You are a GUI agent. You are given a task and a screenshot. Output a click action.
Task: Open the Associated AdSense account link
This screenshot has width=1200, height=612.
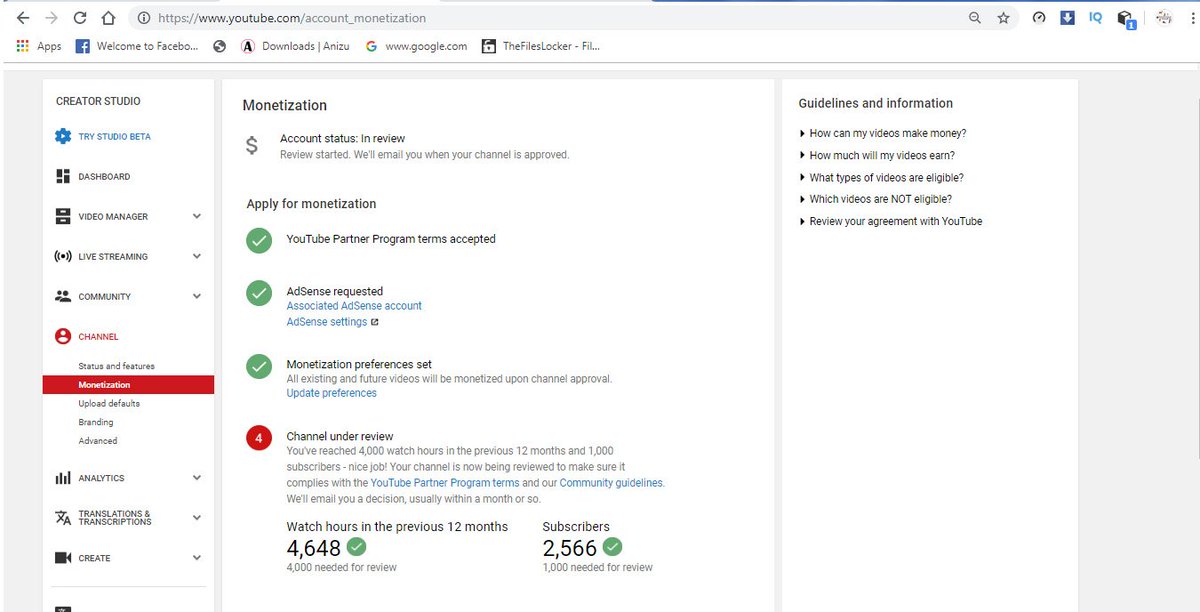coord(354,306)
